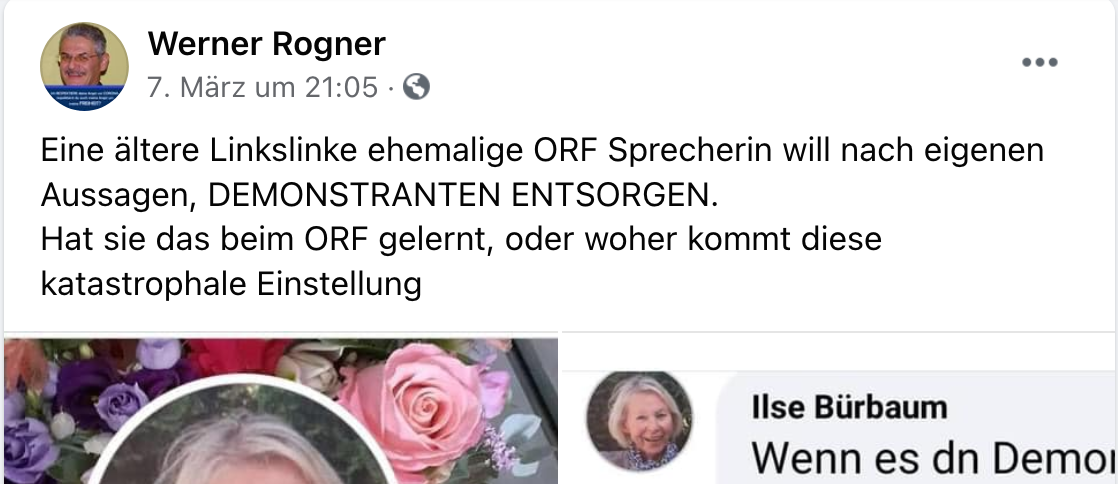Click the Ilse Bürbaum commenter name

(849, 408)
